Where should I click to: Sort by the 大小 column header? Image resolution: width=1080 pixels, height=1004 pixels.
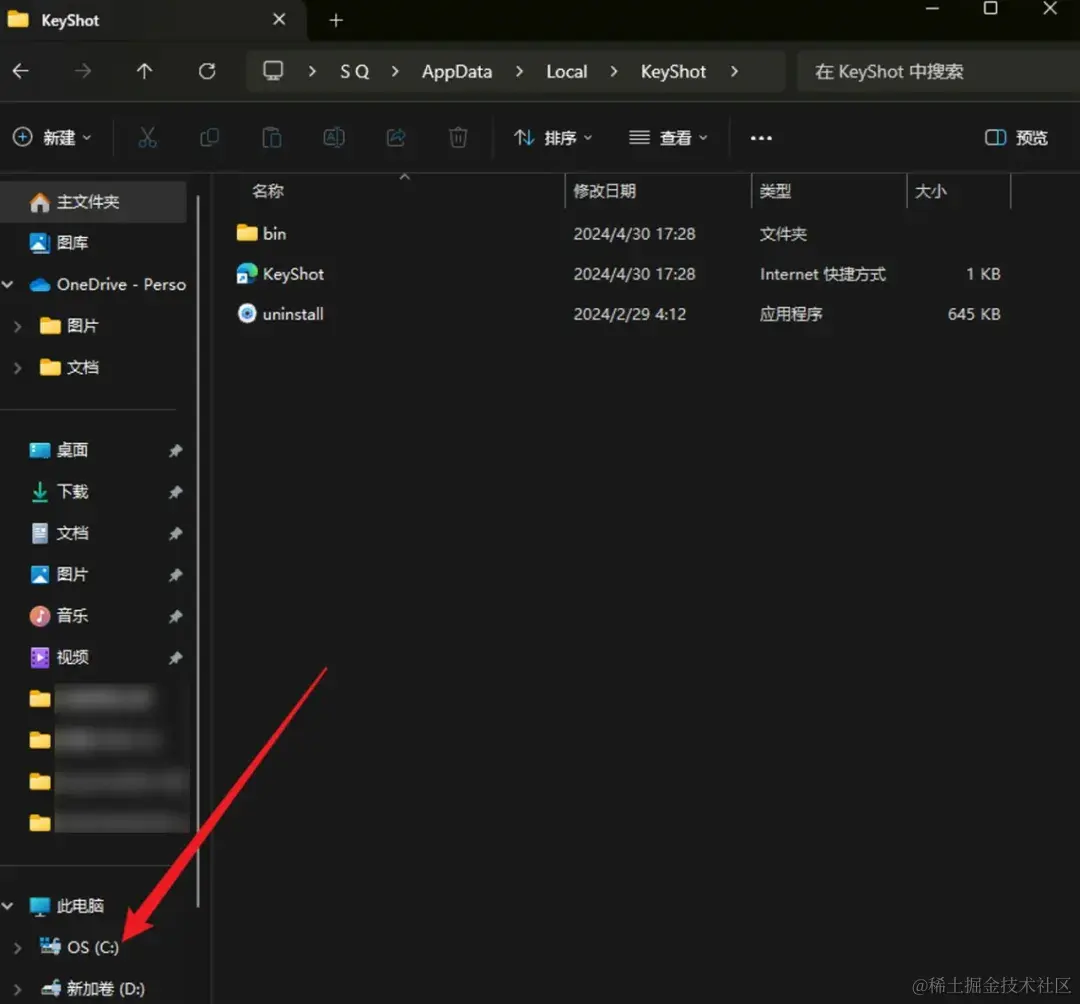click(930, 191)
